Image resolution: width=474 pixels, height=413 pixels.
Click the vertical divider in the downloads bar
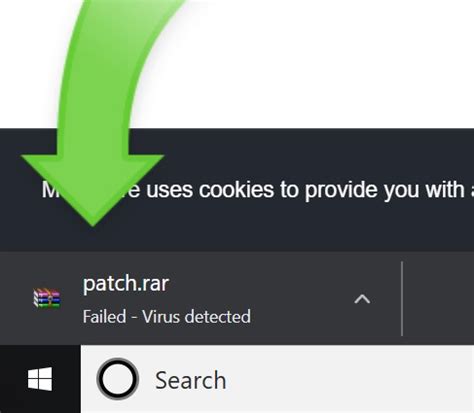click(402, 299)
